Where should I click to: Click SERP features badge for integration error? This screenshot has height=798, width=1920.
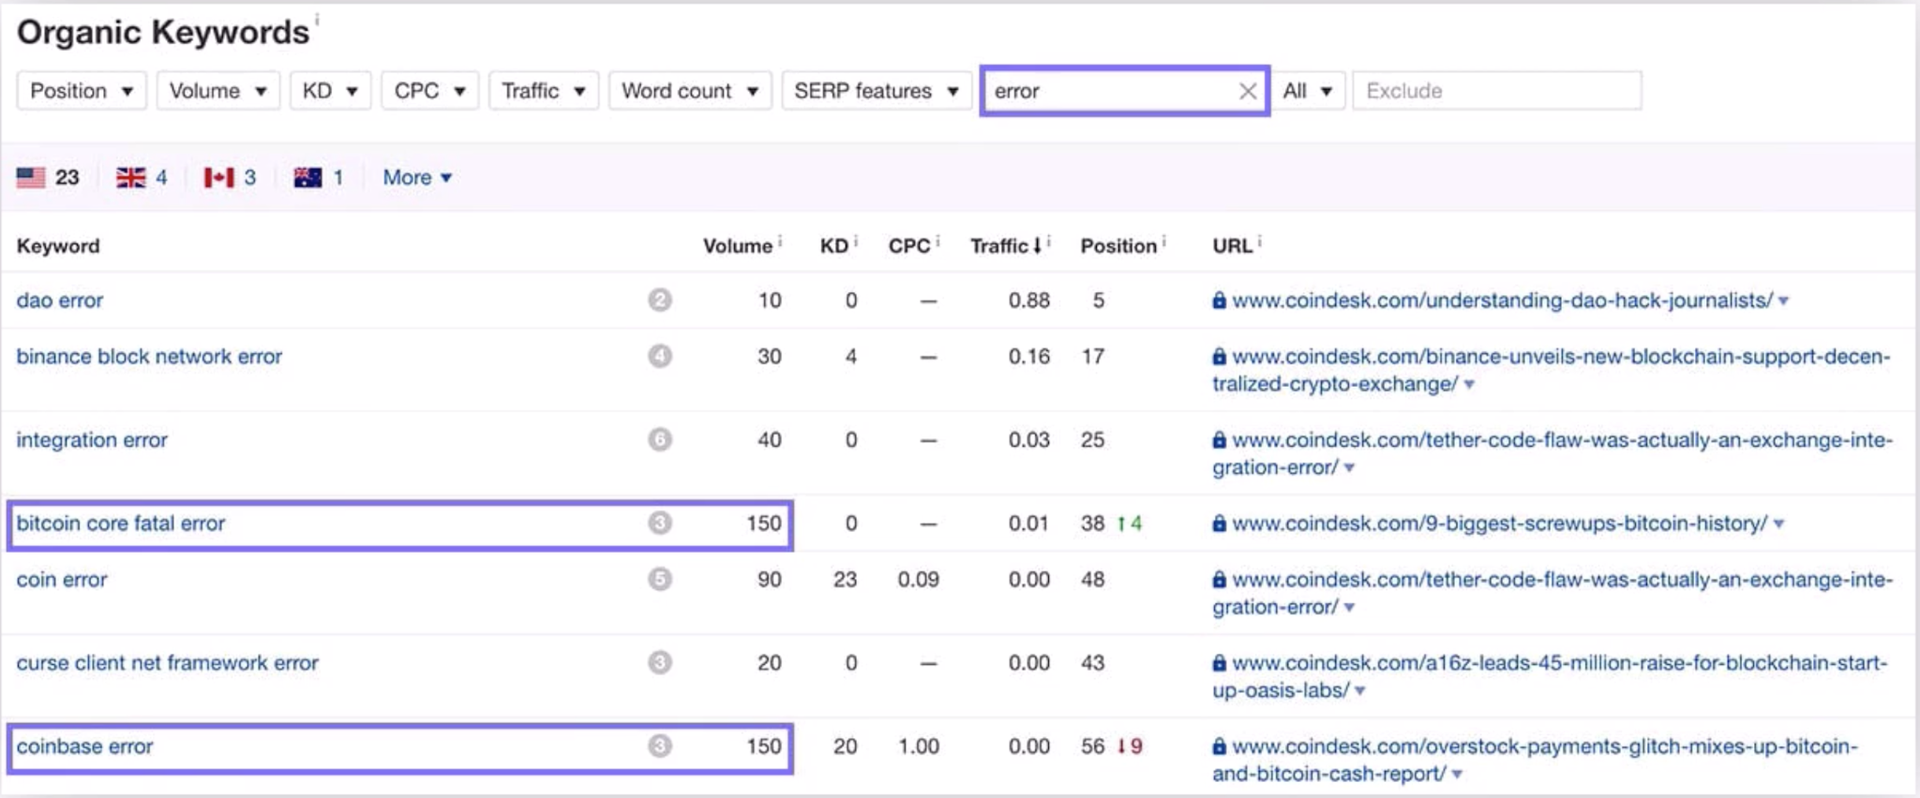[x=659, y=440]
